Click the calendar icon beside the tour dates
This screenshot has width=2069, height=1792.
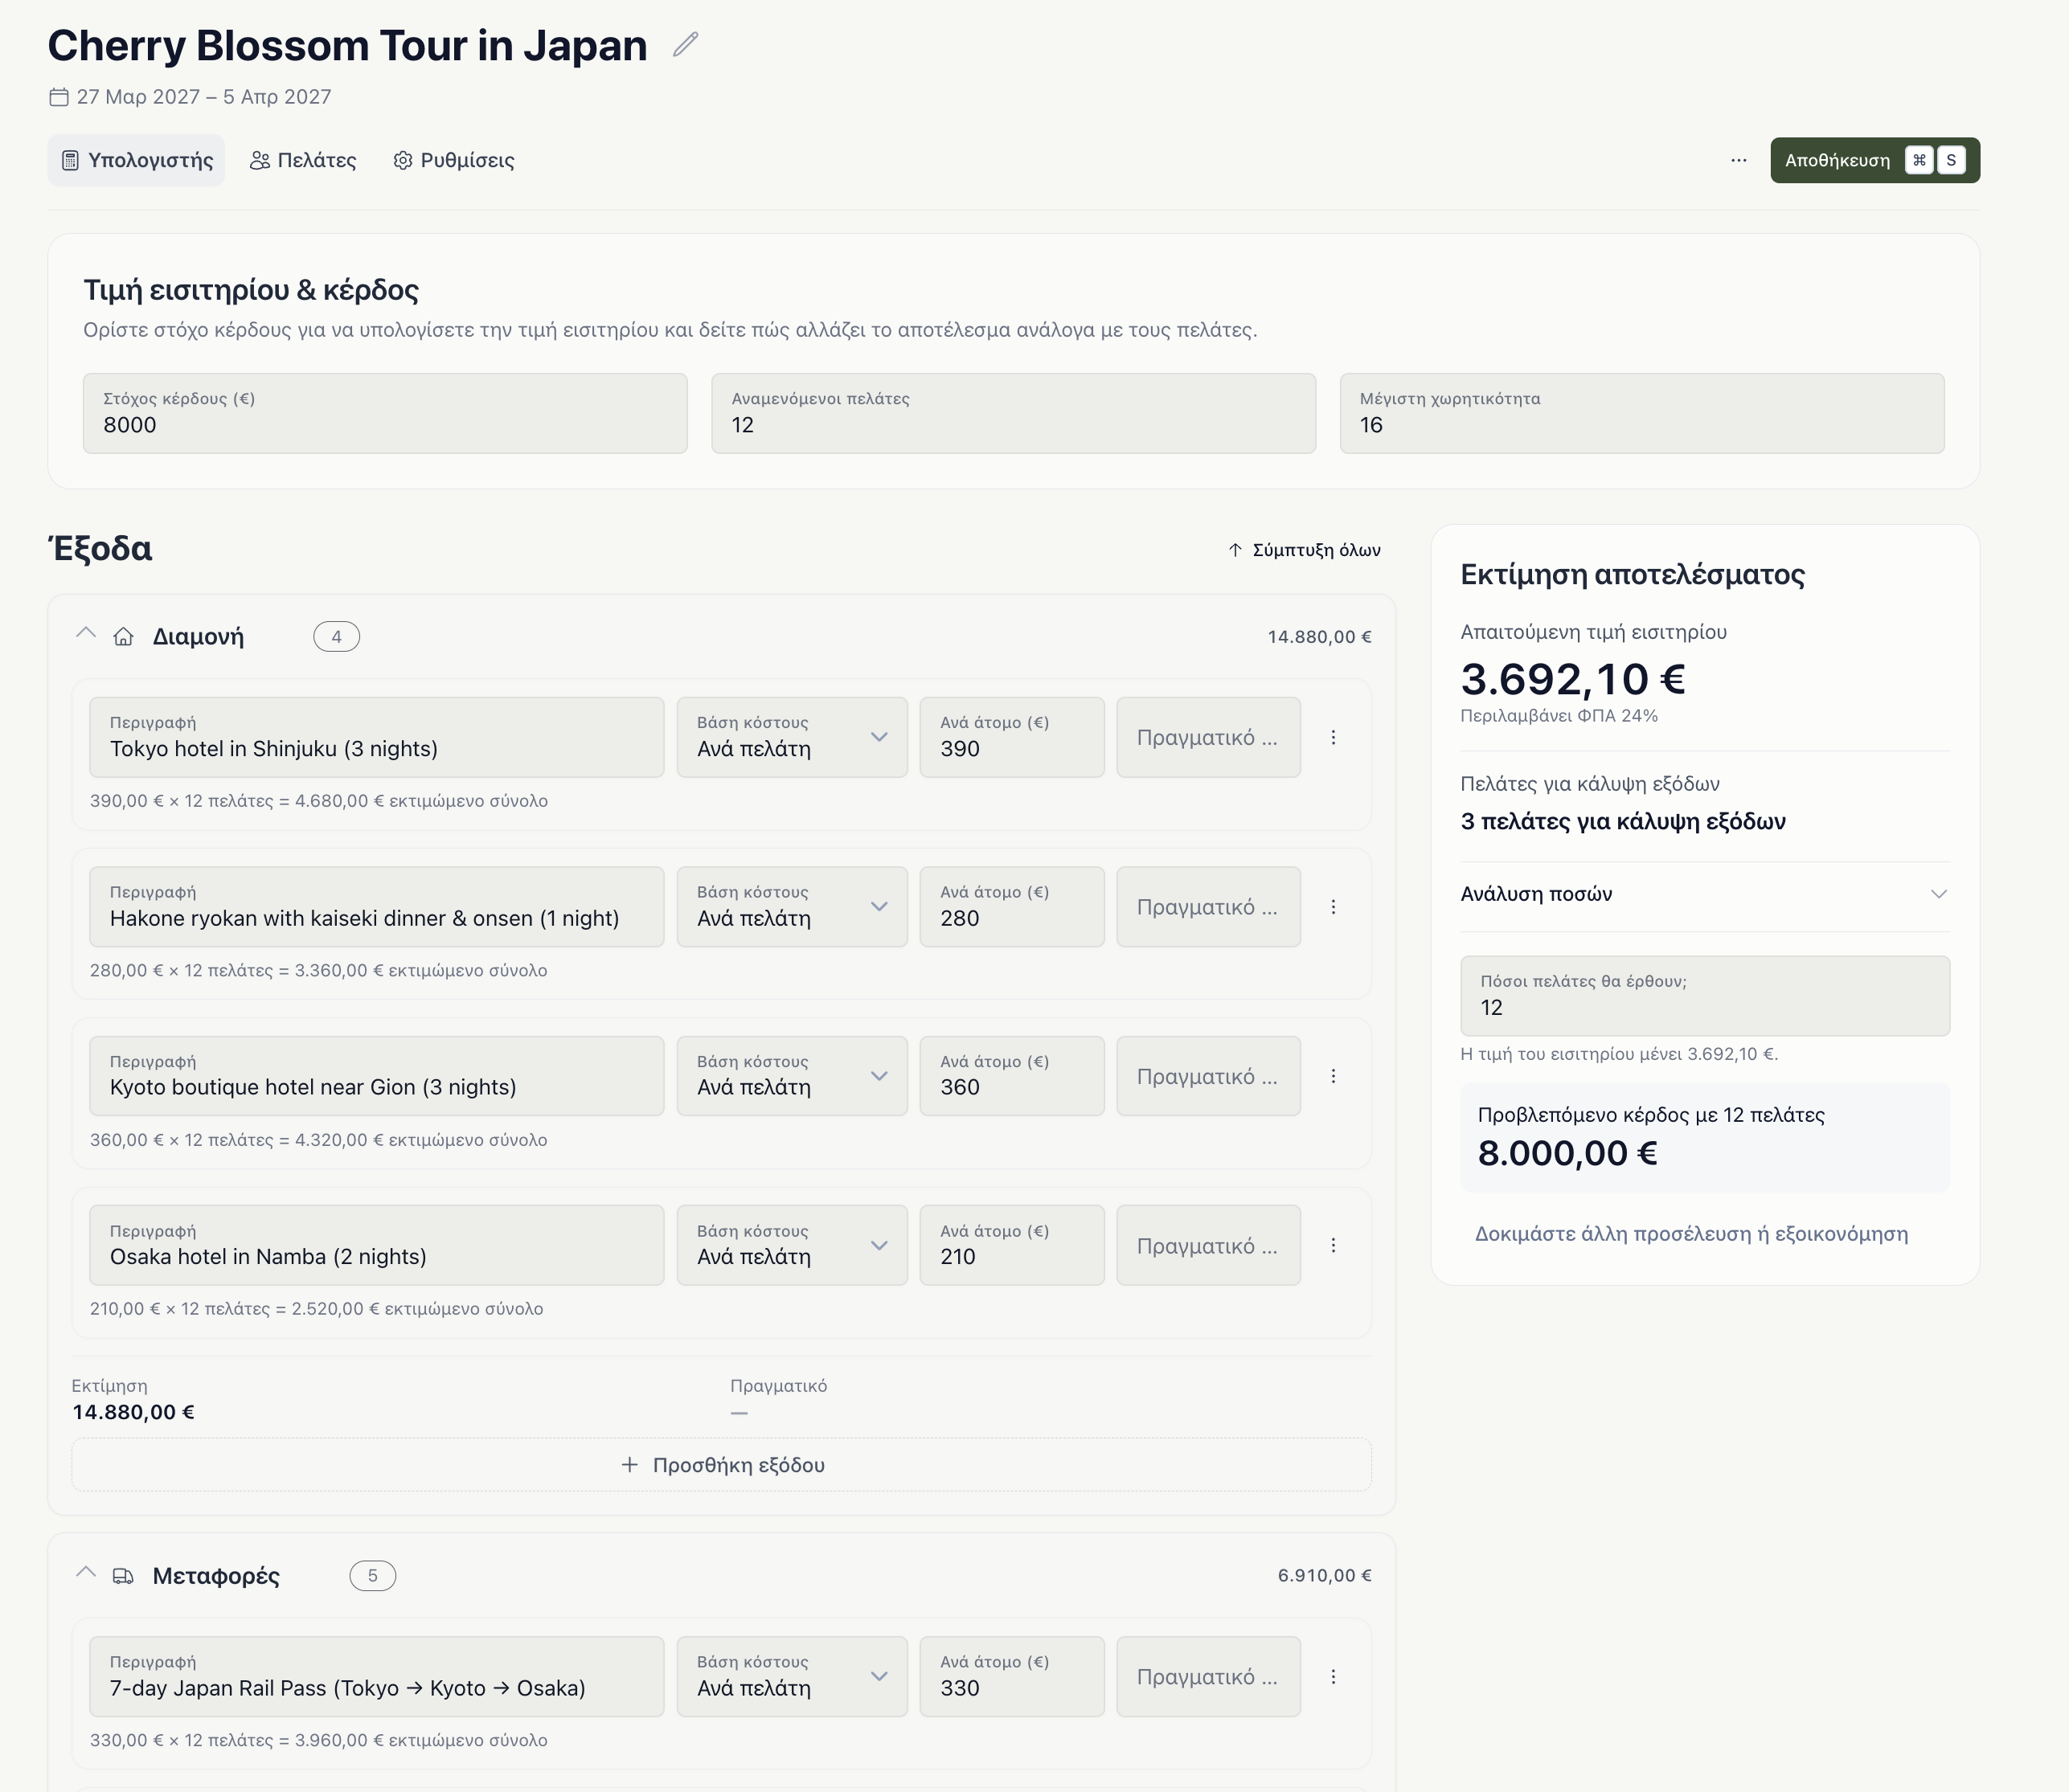pos(59,97)
